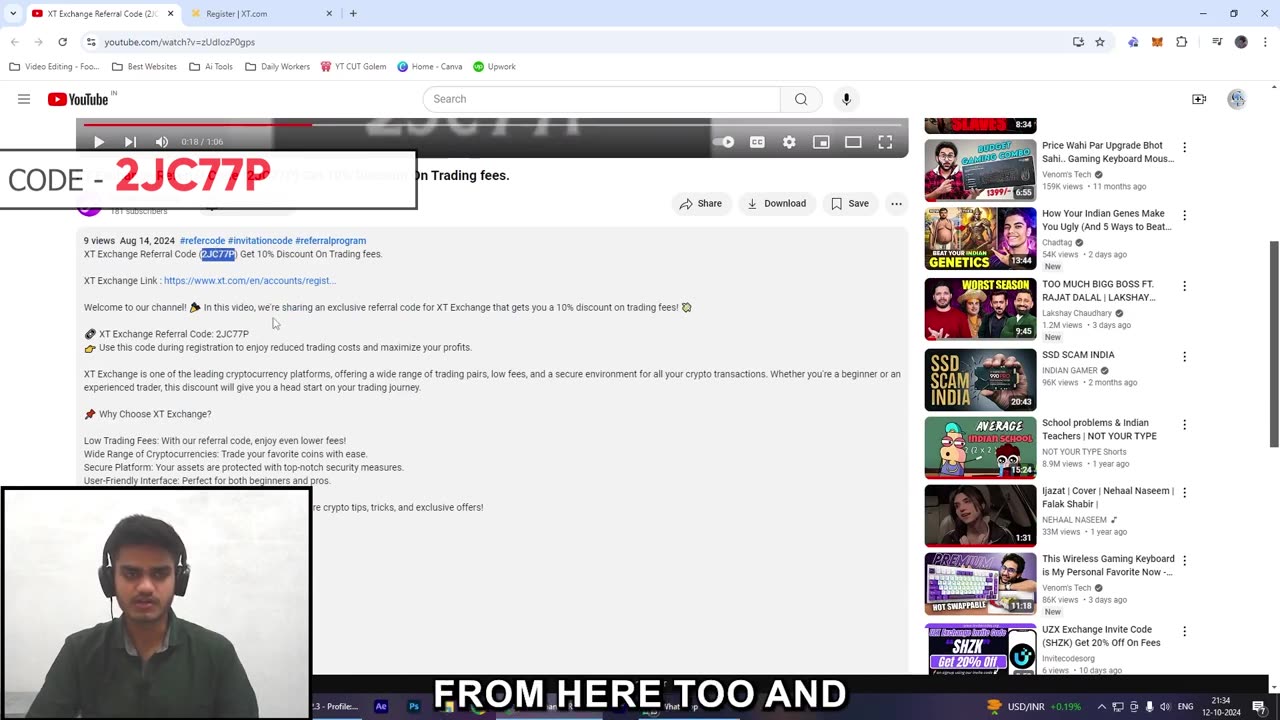Start voice search with the microphone icon
This screenshot has width=1280, height=720.
point(846,99)
